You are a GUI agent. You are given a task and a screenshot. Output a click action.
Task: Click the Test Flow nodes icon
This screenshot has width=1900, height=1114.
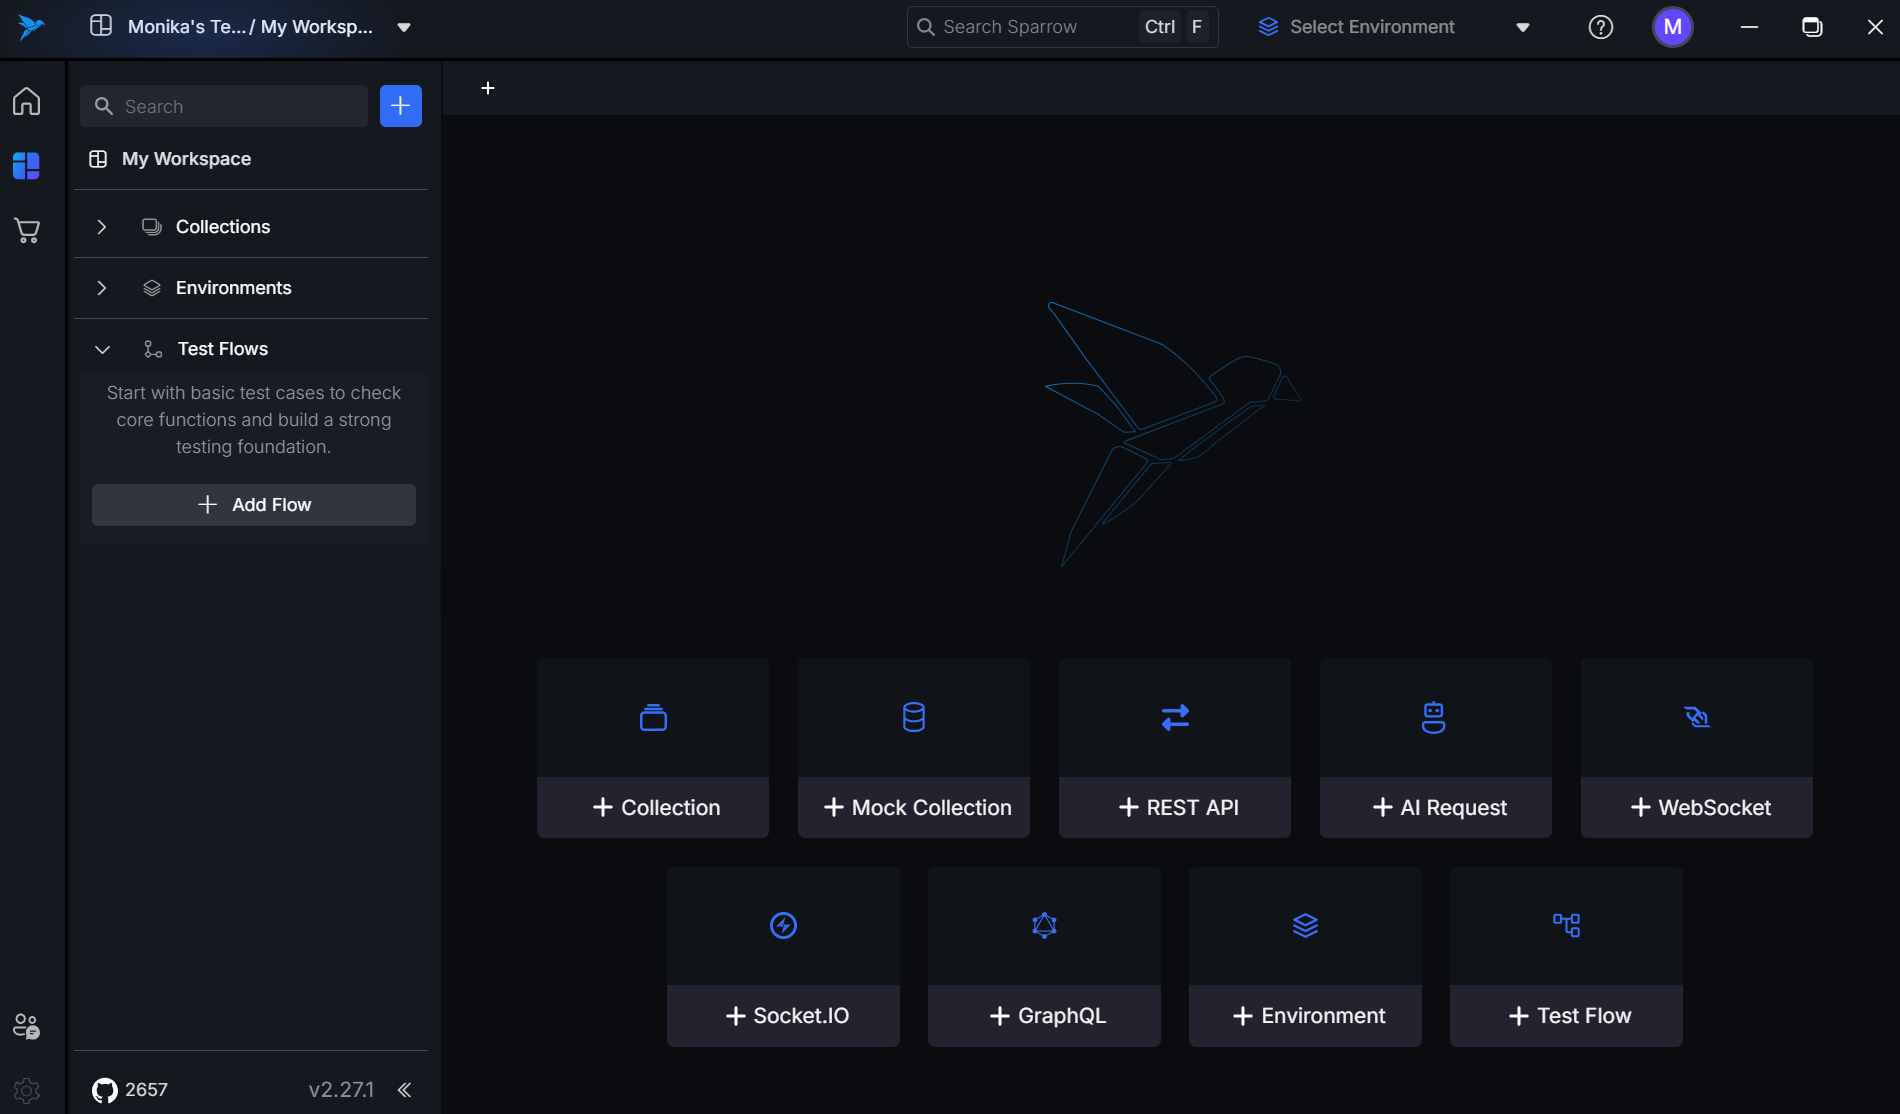tap(1566, 925)
